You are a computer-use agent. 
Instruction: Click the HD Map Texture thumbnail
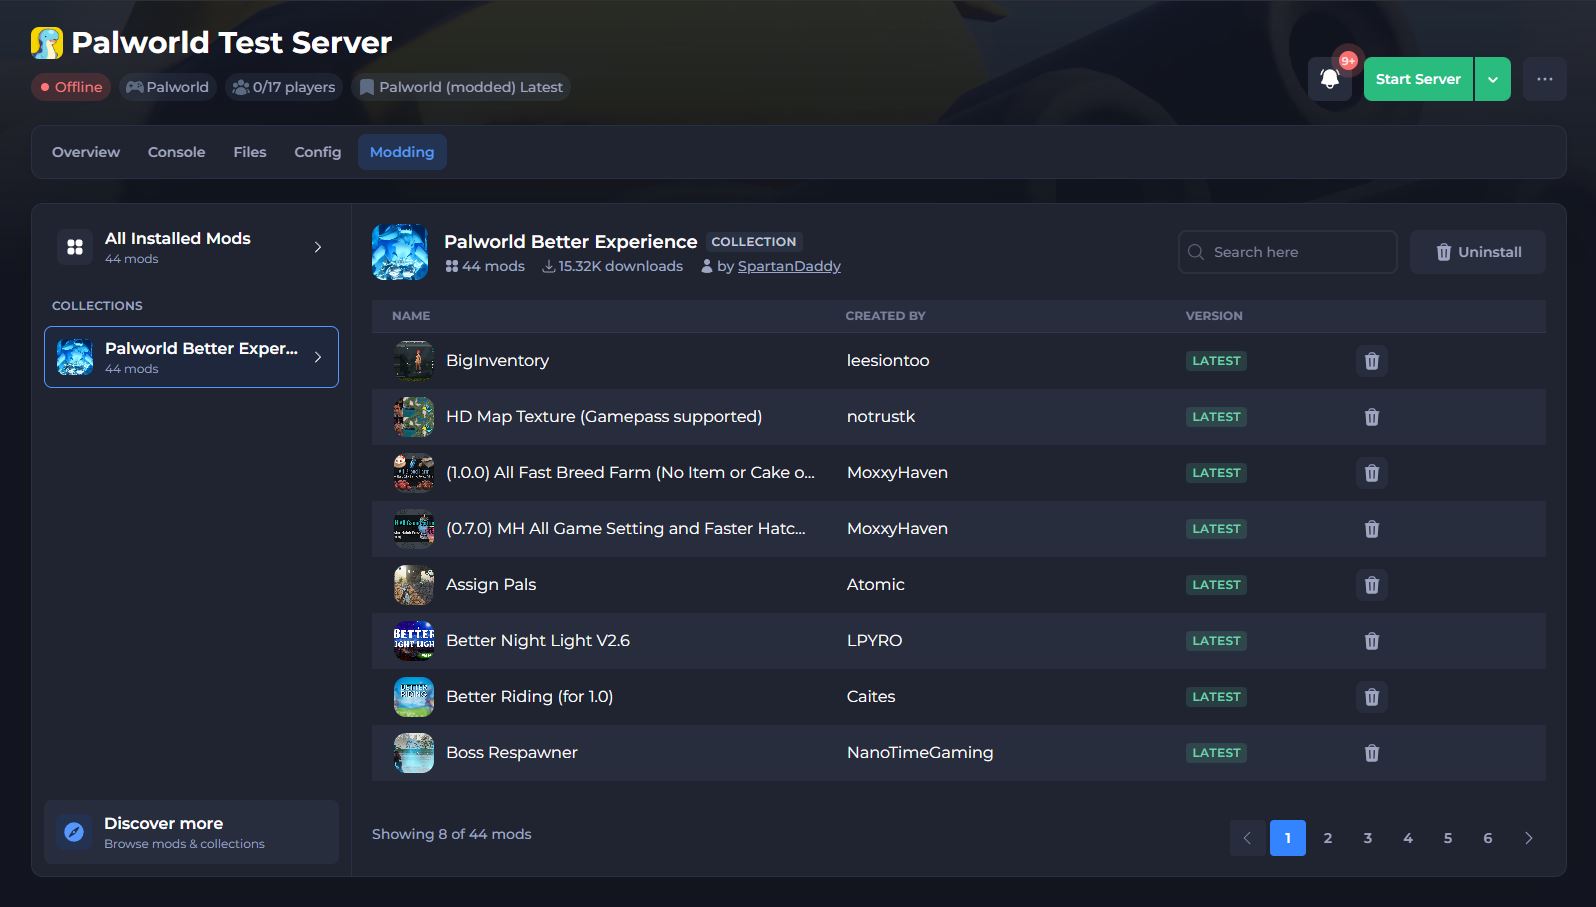(x=414, y=417)
